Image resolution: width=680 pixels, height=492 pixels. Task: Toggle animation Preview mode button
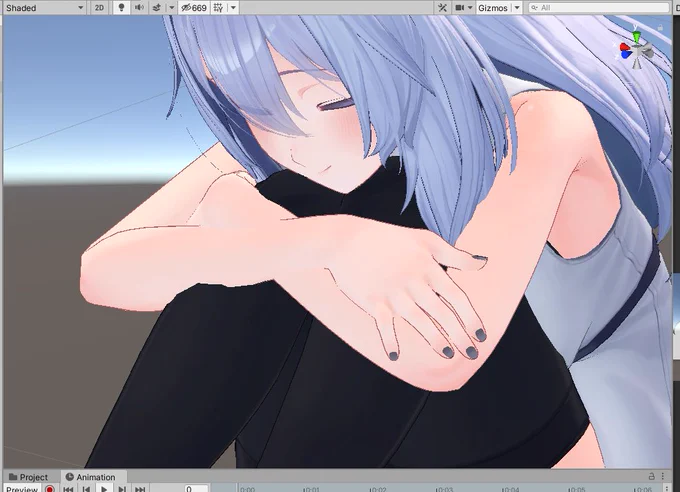22,489
